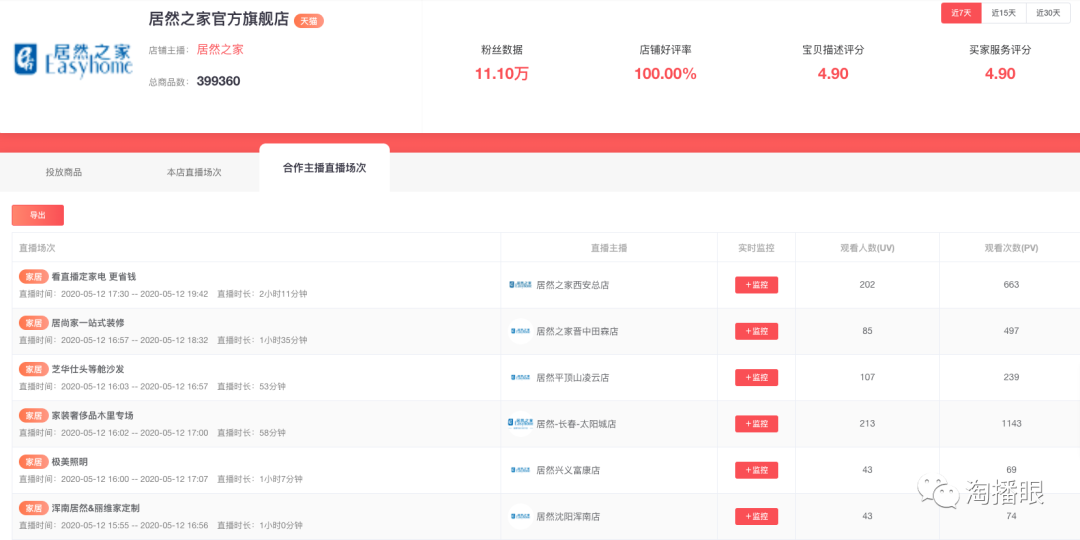Click the 店铺好评率 value 100.00%

coord(665,74)
